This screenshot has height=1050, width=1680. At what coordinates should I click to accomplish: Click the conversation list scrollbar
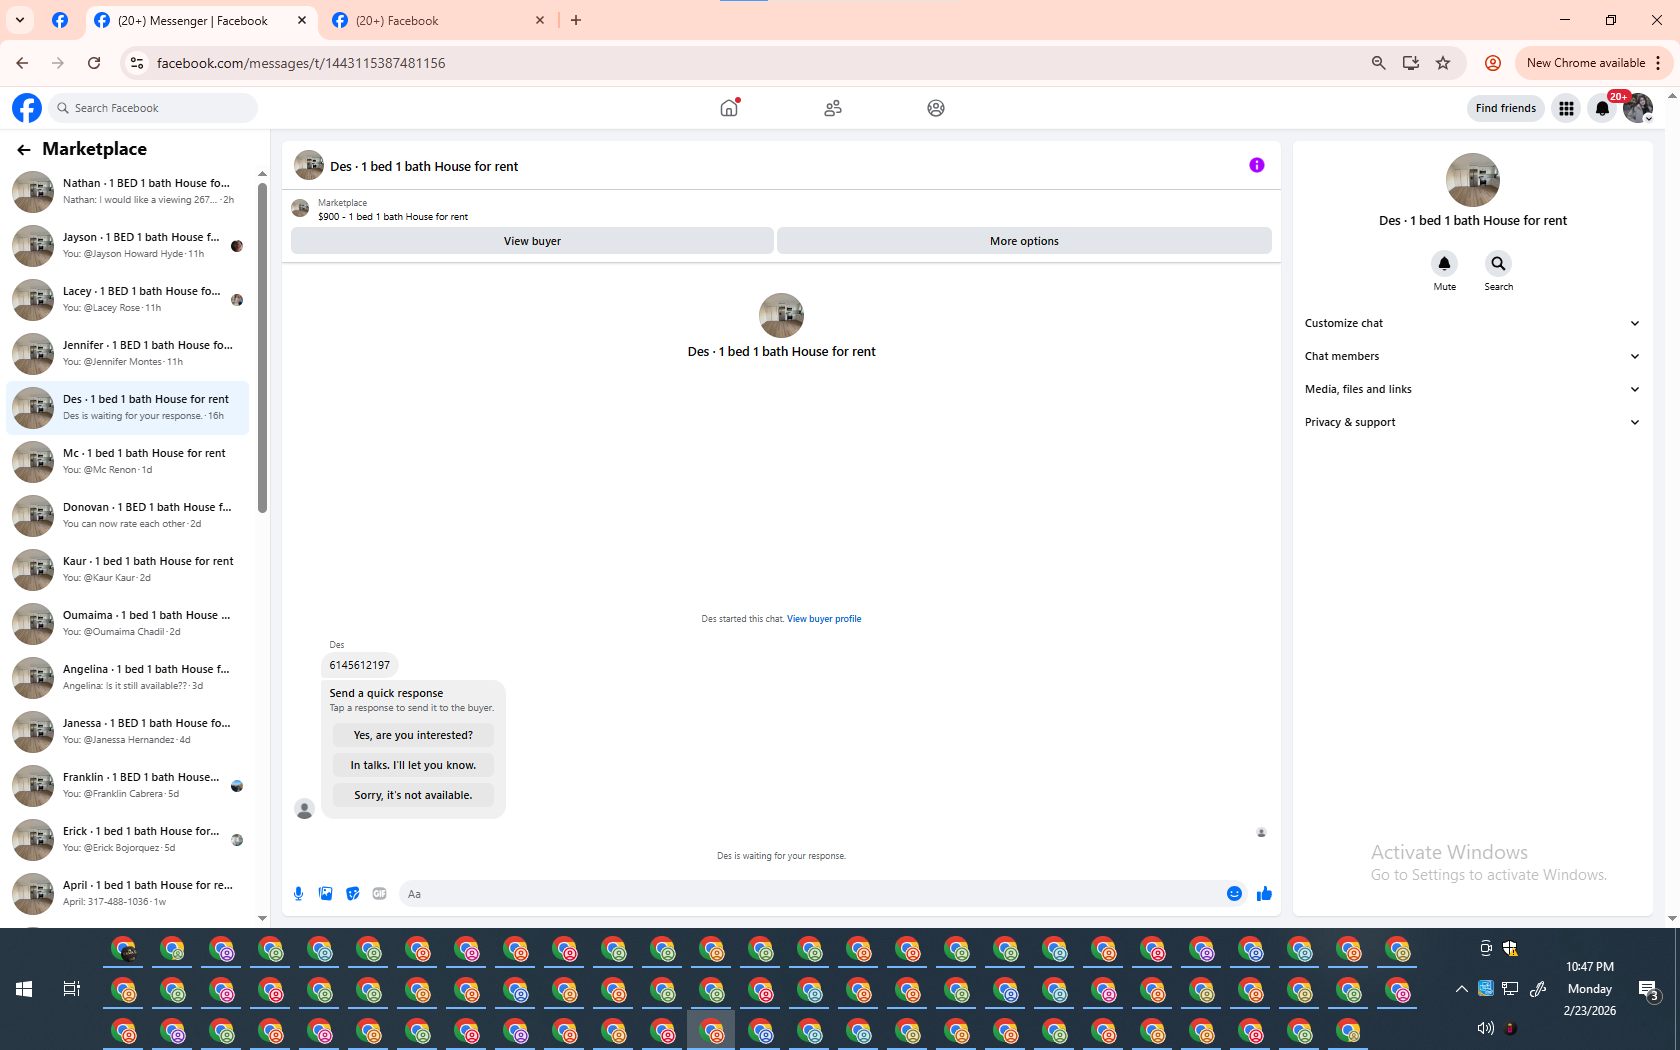pyautogui.click(x=262, y=350)
